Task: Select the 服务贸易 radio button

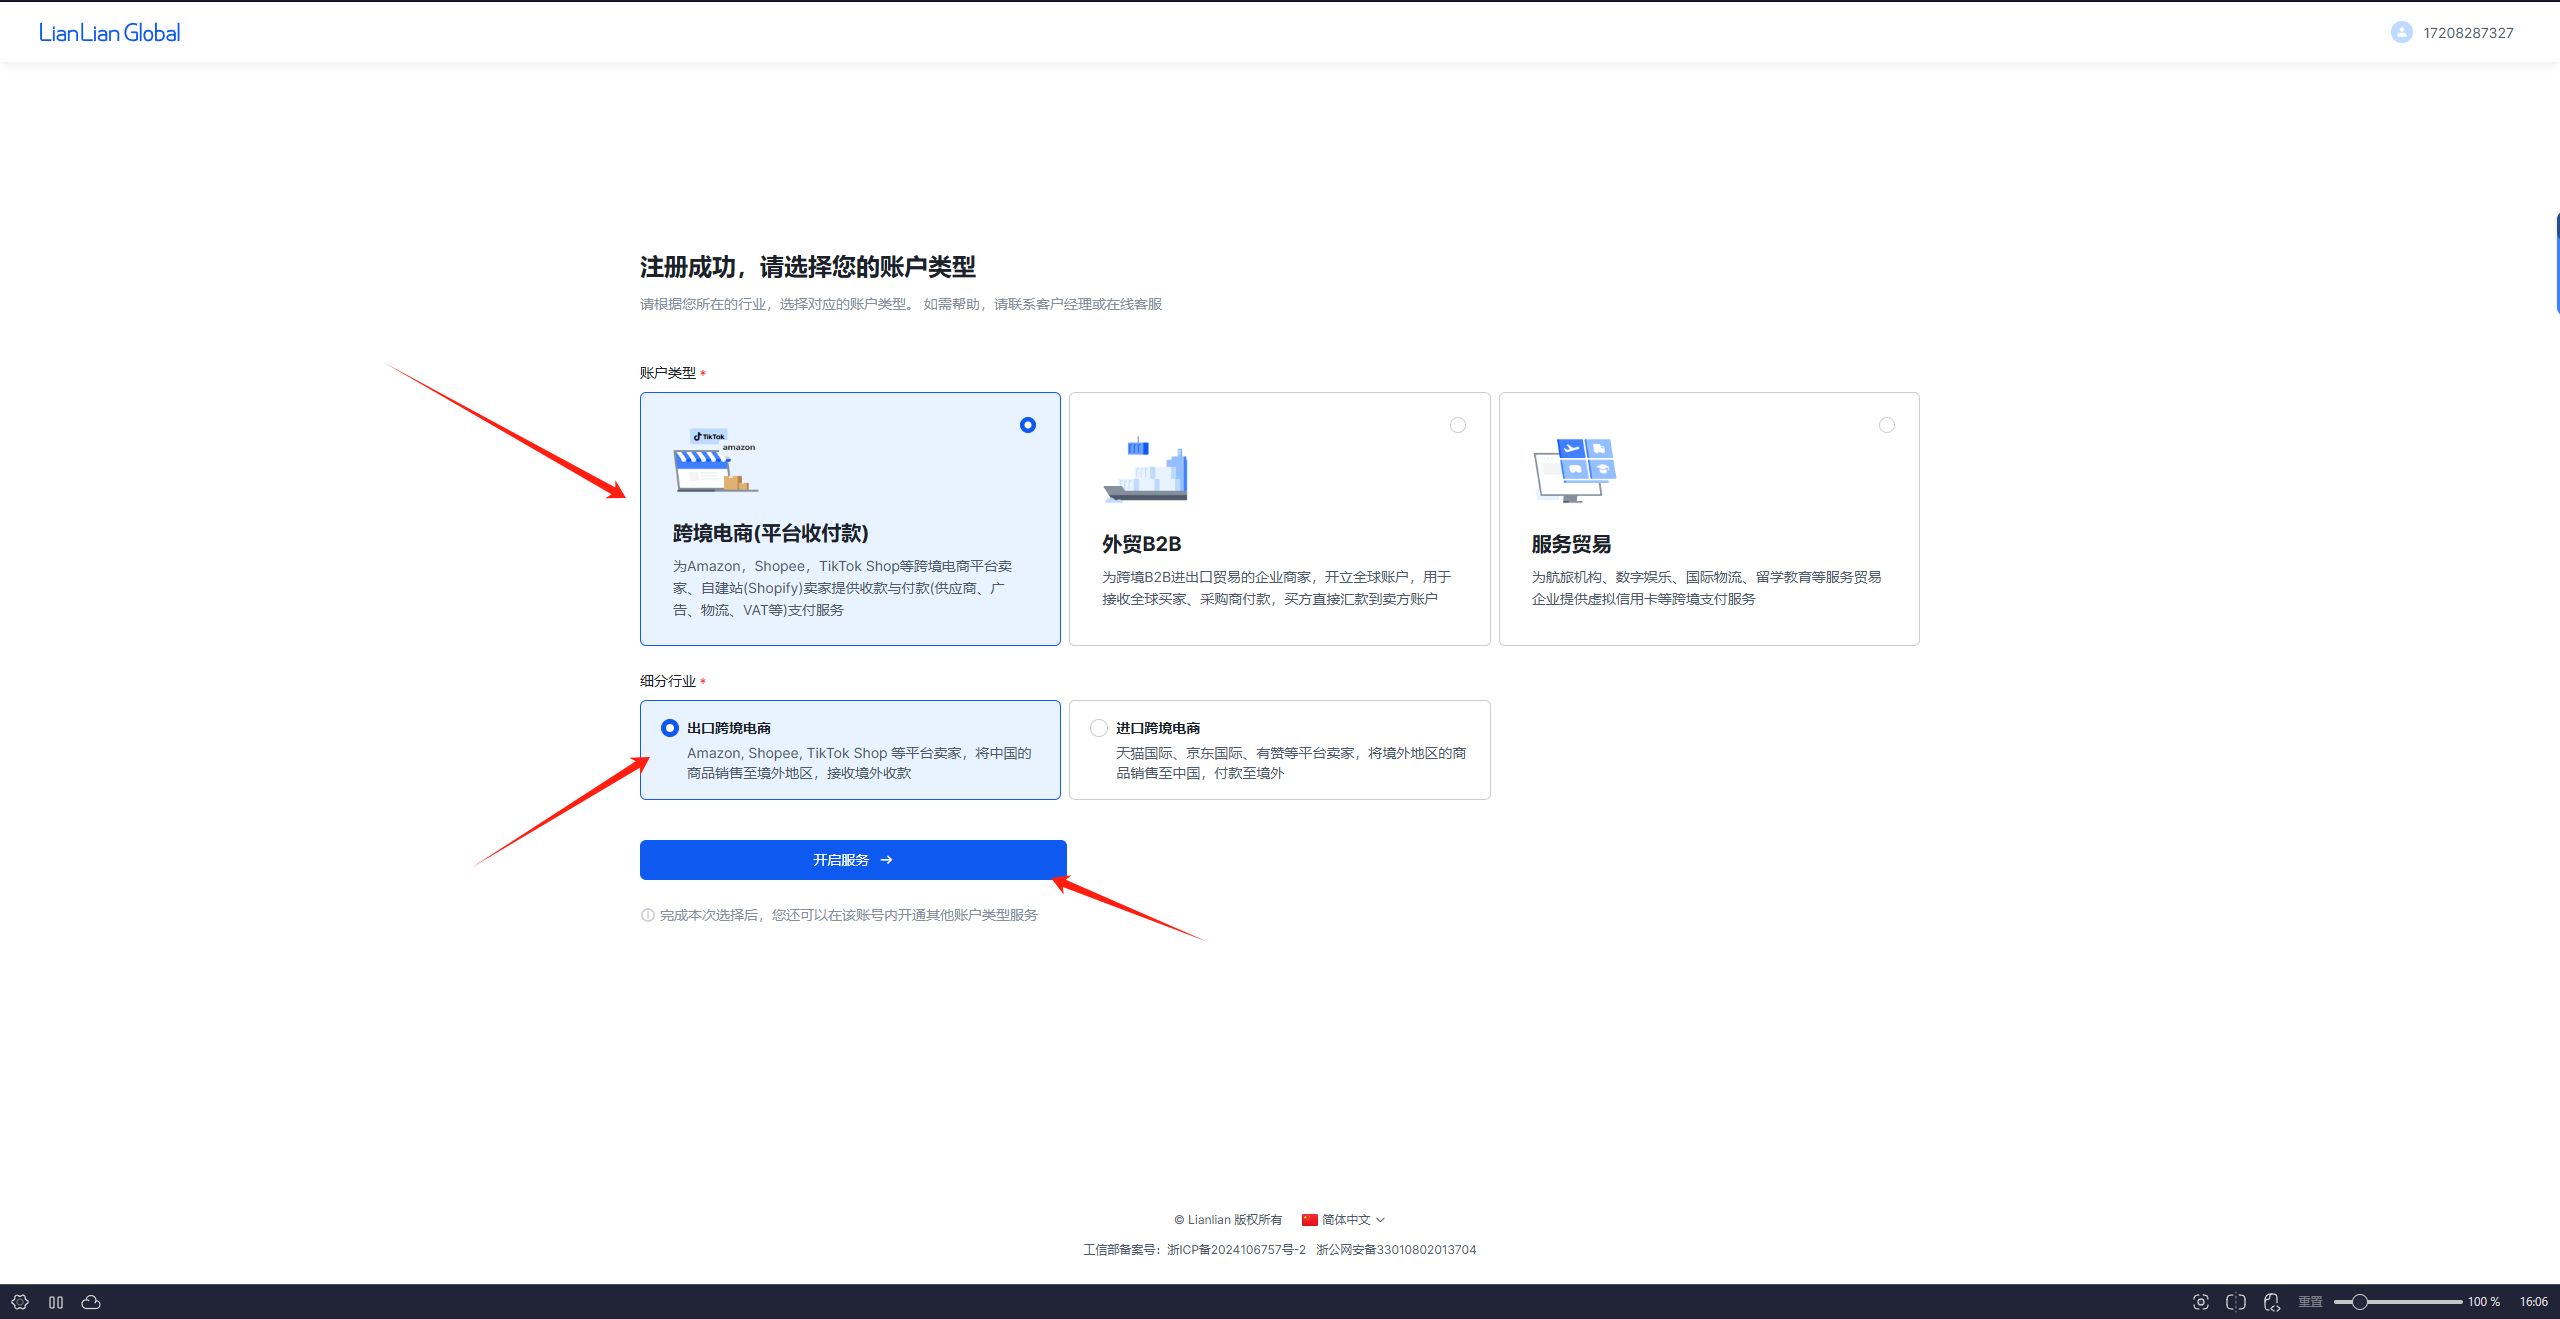Action: tap(1887, 425)
